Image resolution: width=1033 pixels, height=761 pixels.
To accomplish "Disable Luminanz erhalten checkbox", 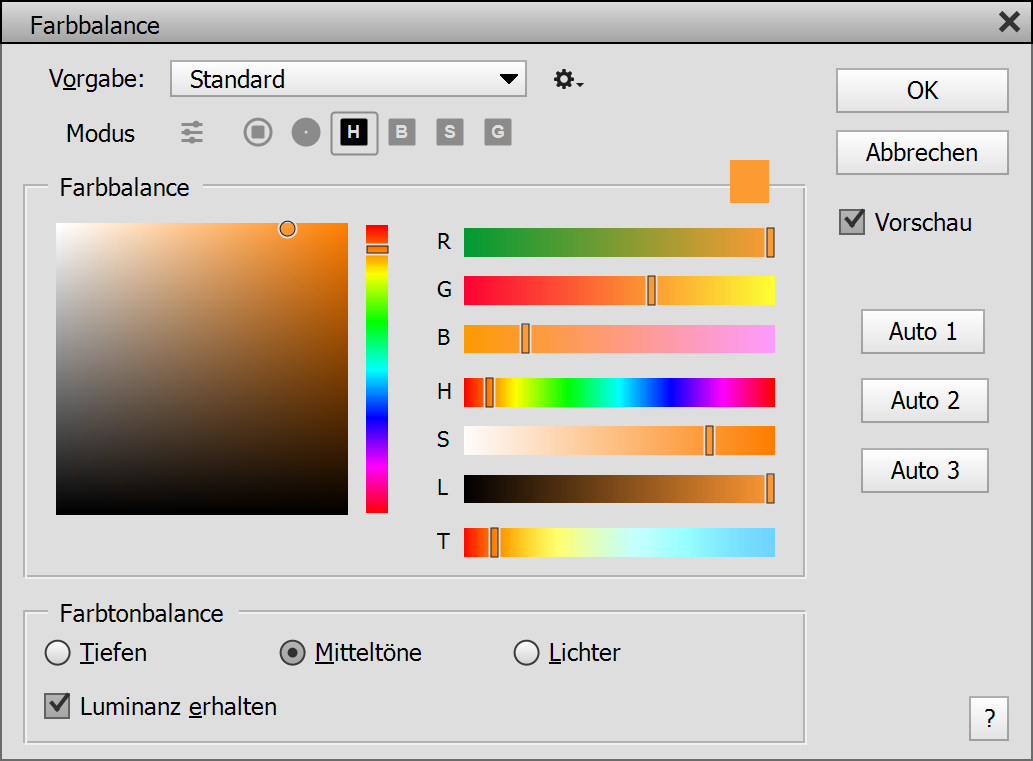I will coord(57,707).
